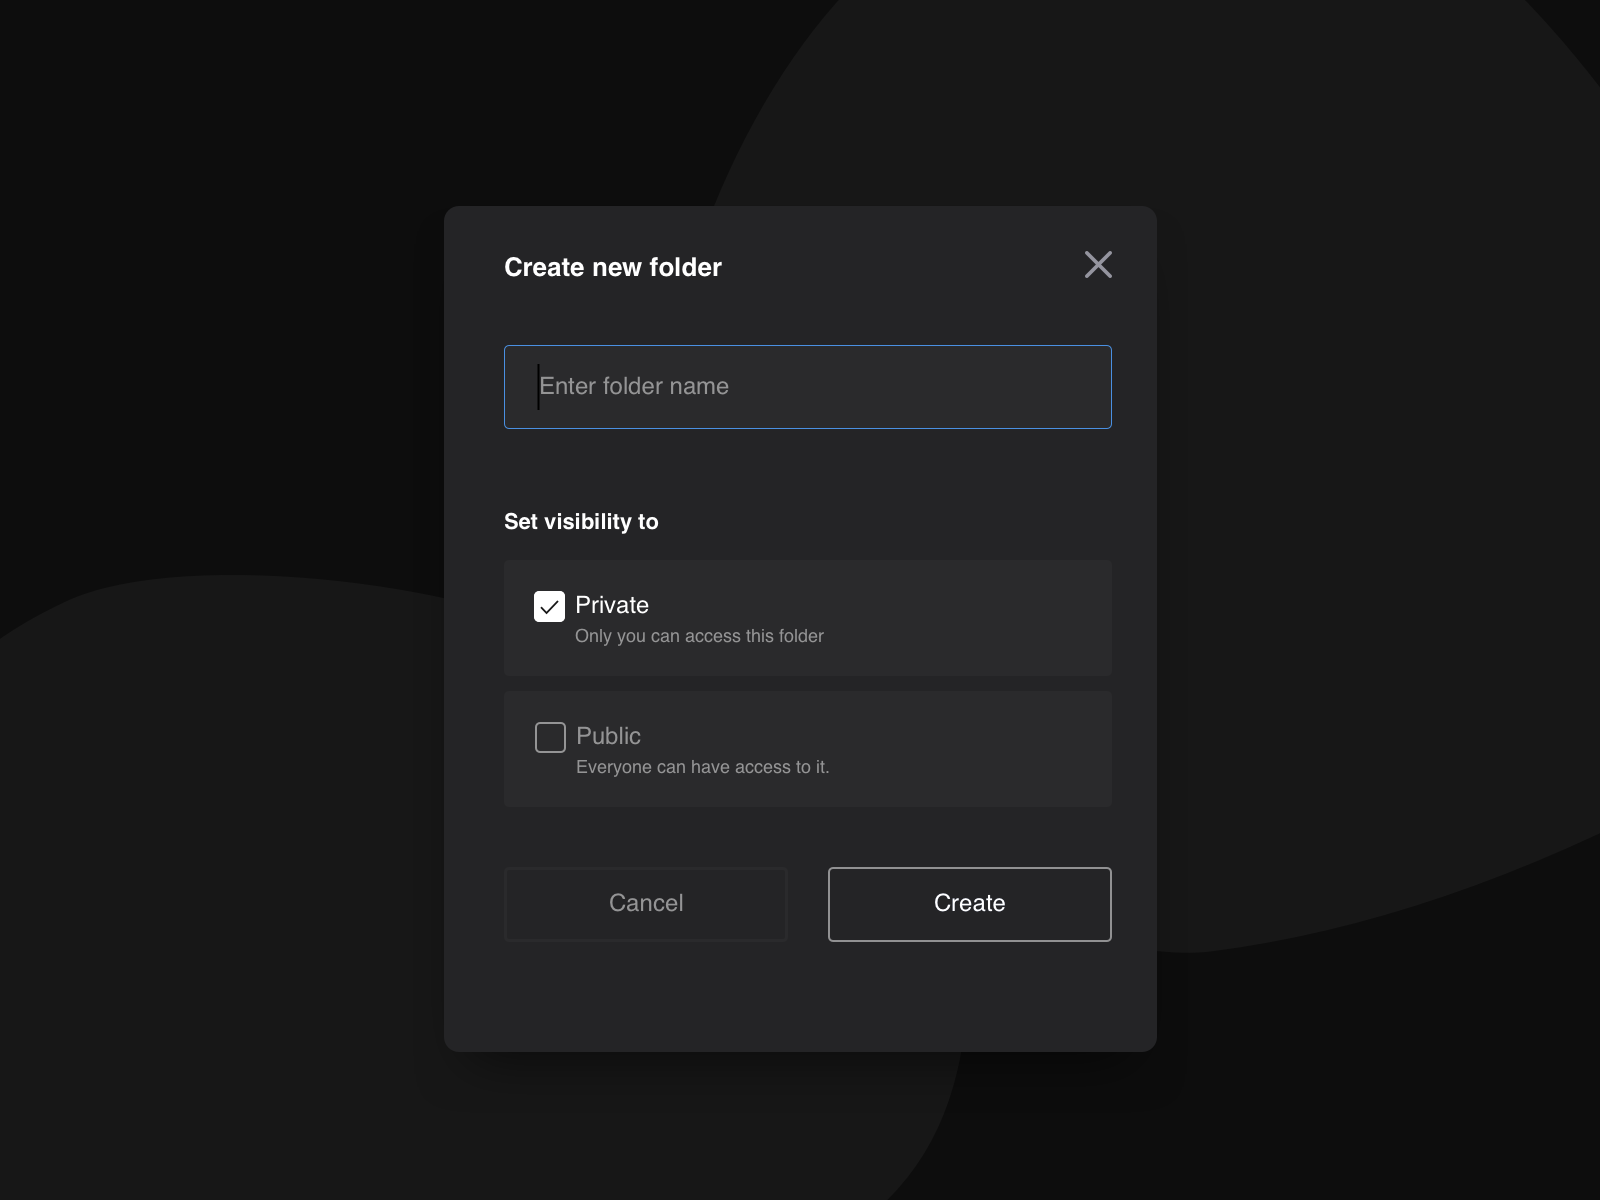Click the Public label text
This screenshot has height=1200, width=1600.
point(607,736)
